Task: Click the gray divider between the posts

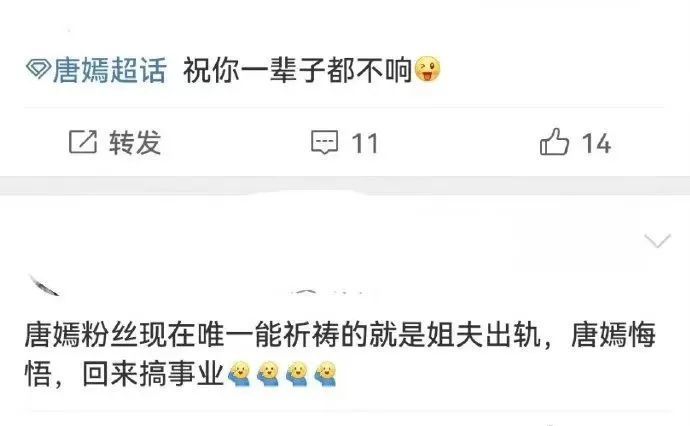Action: coord(345,185)
